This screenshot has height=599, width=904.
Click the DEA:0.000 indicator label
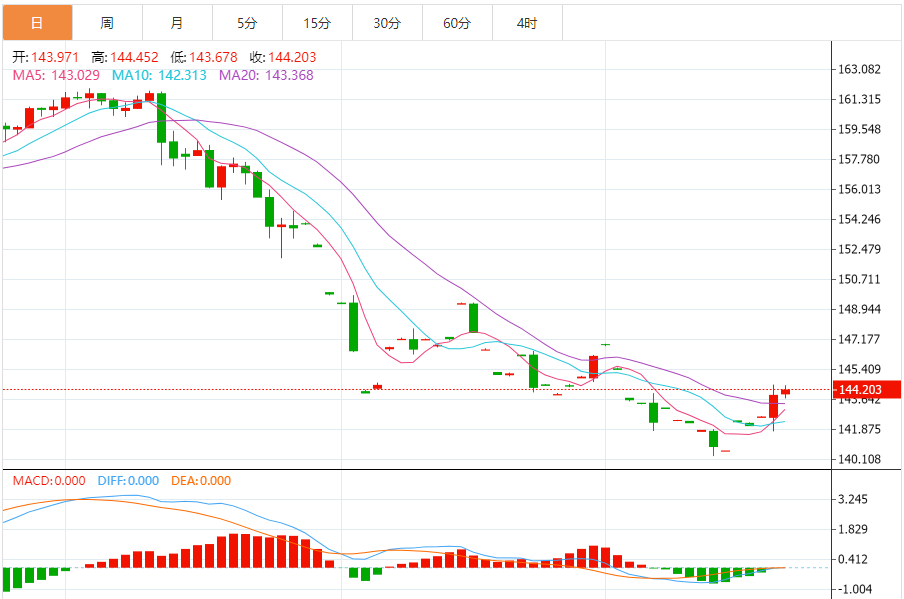(x=201, y=481)
